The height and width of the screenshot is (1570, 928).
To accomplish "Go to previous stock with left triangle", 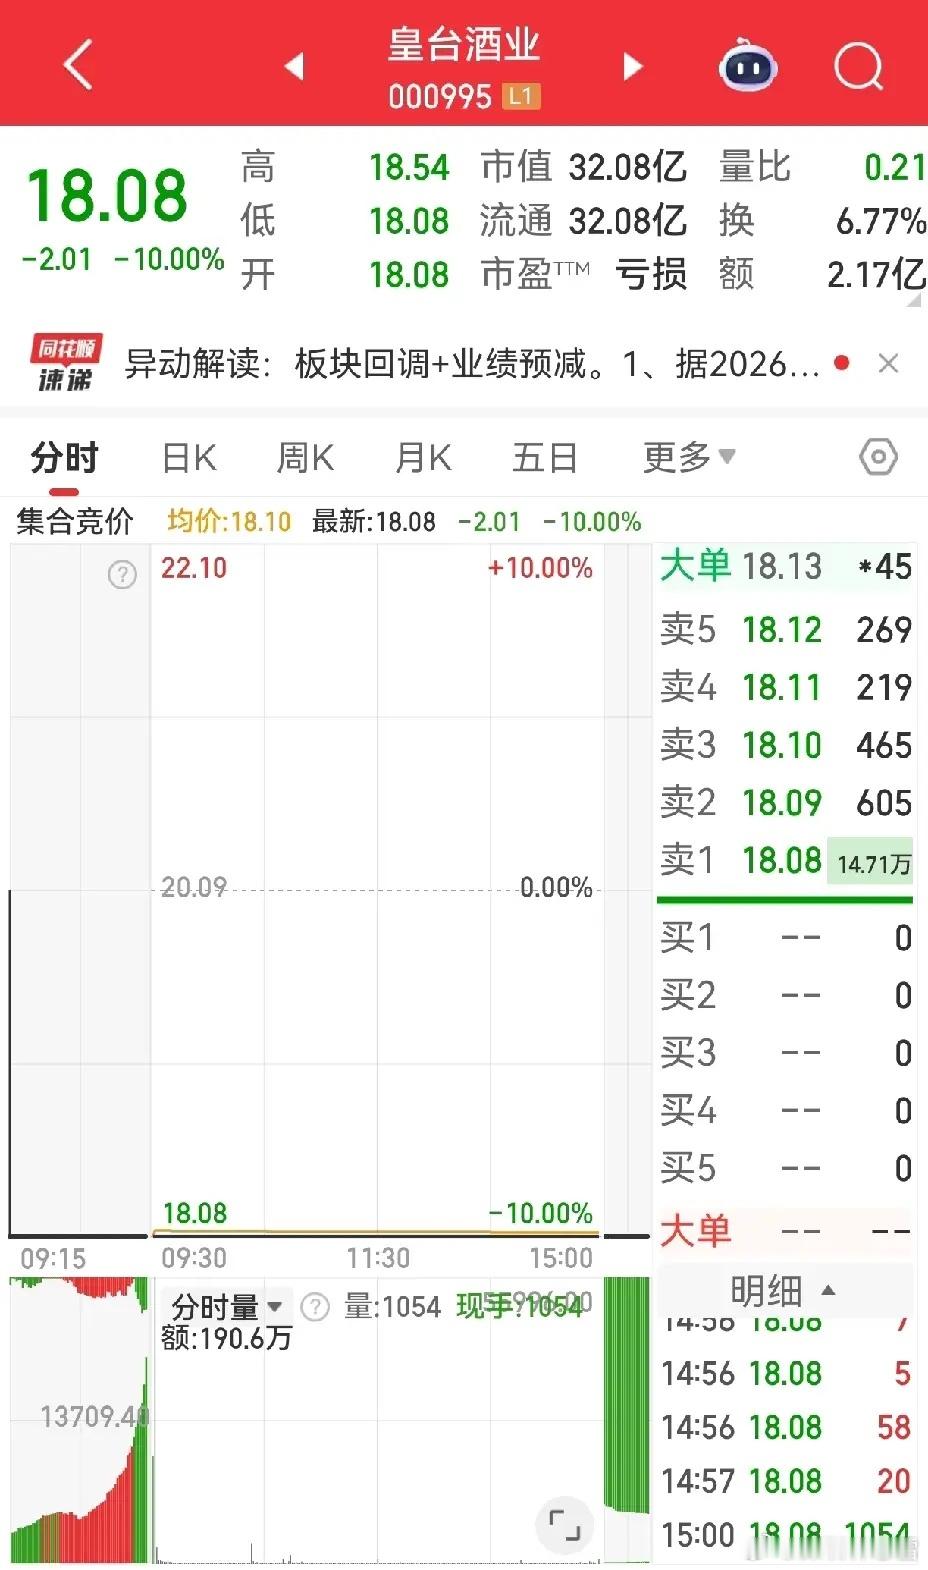I will [294, 67].
